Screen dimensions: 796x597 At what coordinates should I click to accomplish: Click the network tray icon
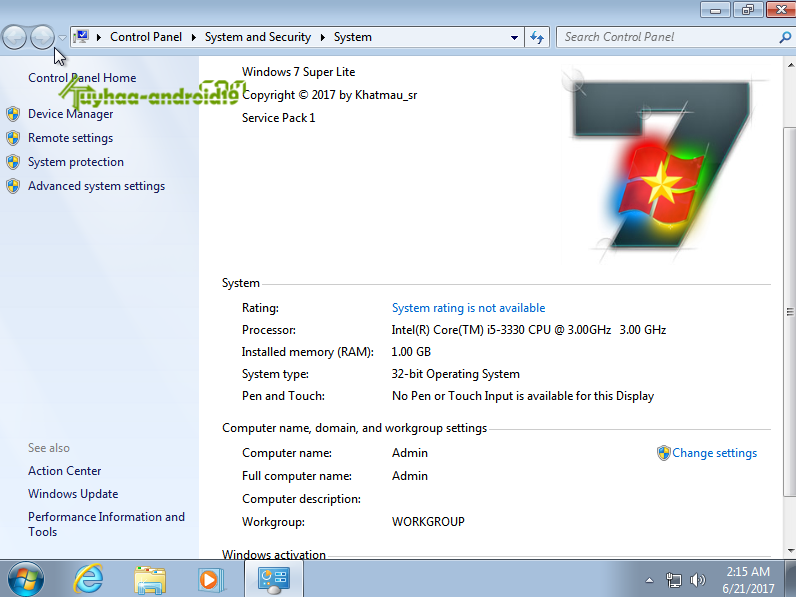(673, 580)
